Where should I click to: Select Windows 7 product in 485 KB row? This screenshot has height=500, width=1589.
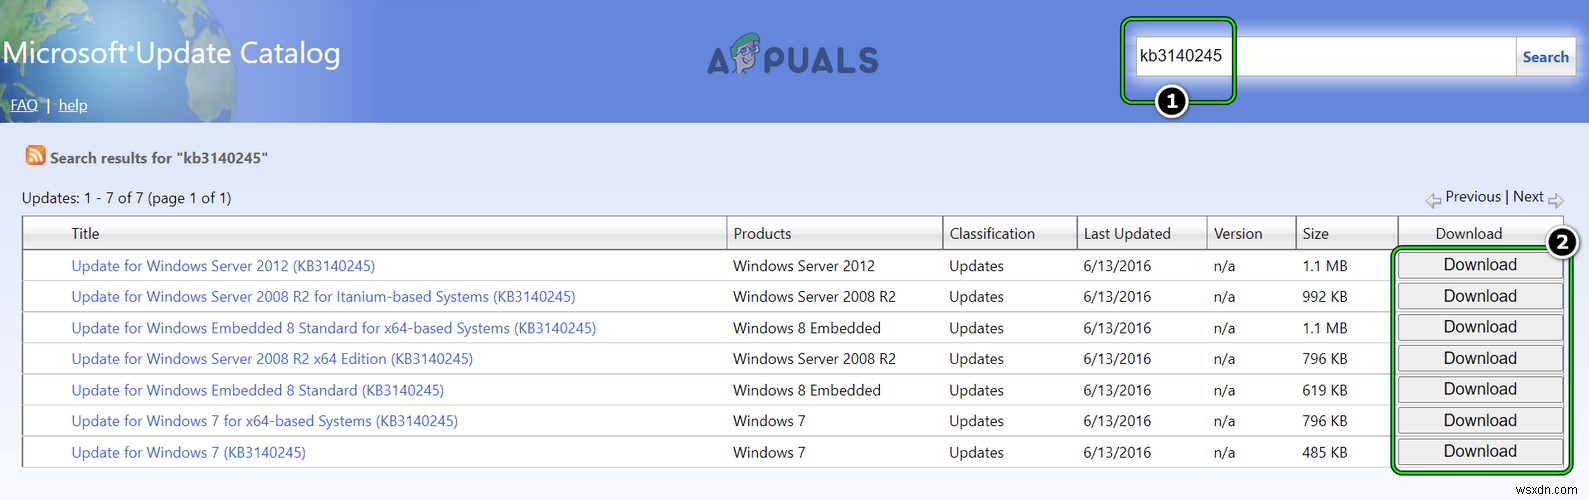click(769, 452)
